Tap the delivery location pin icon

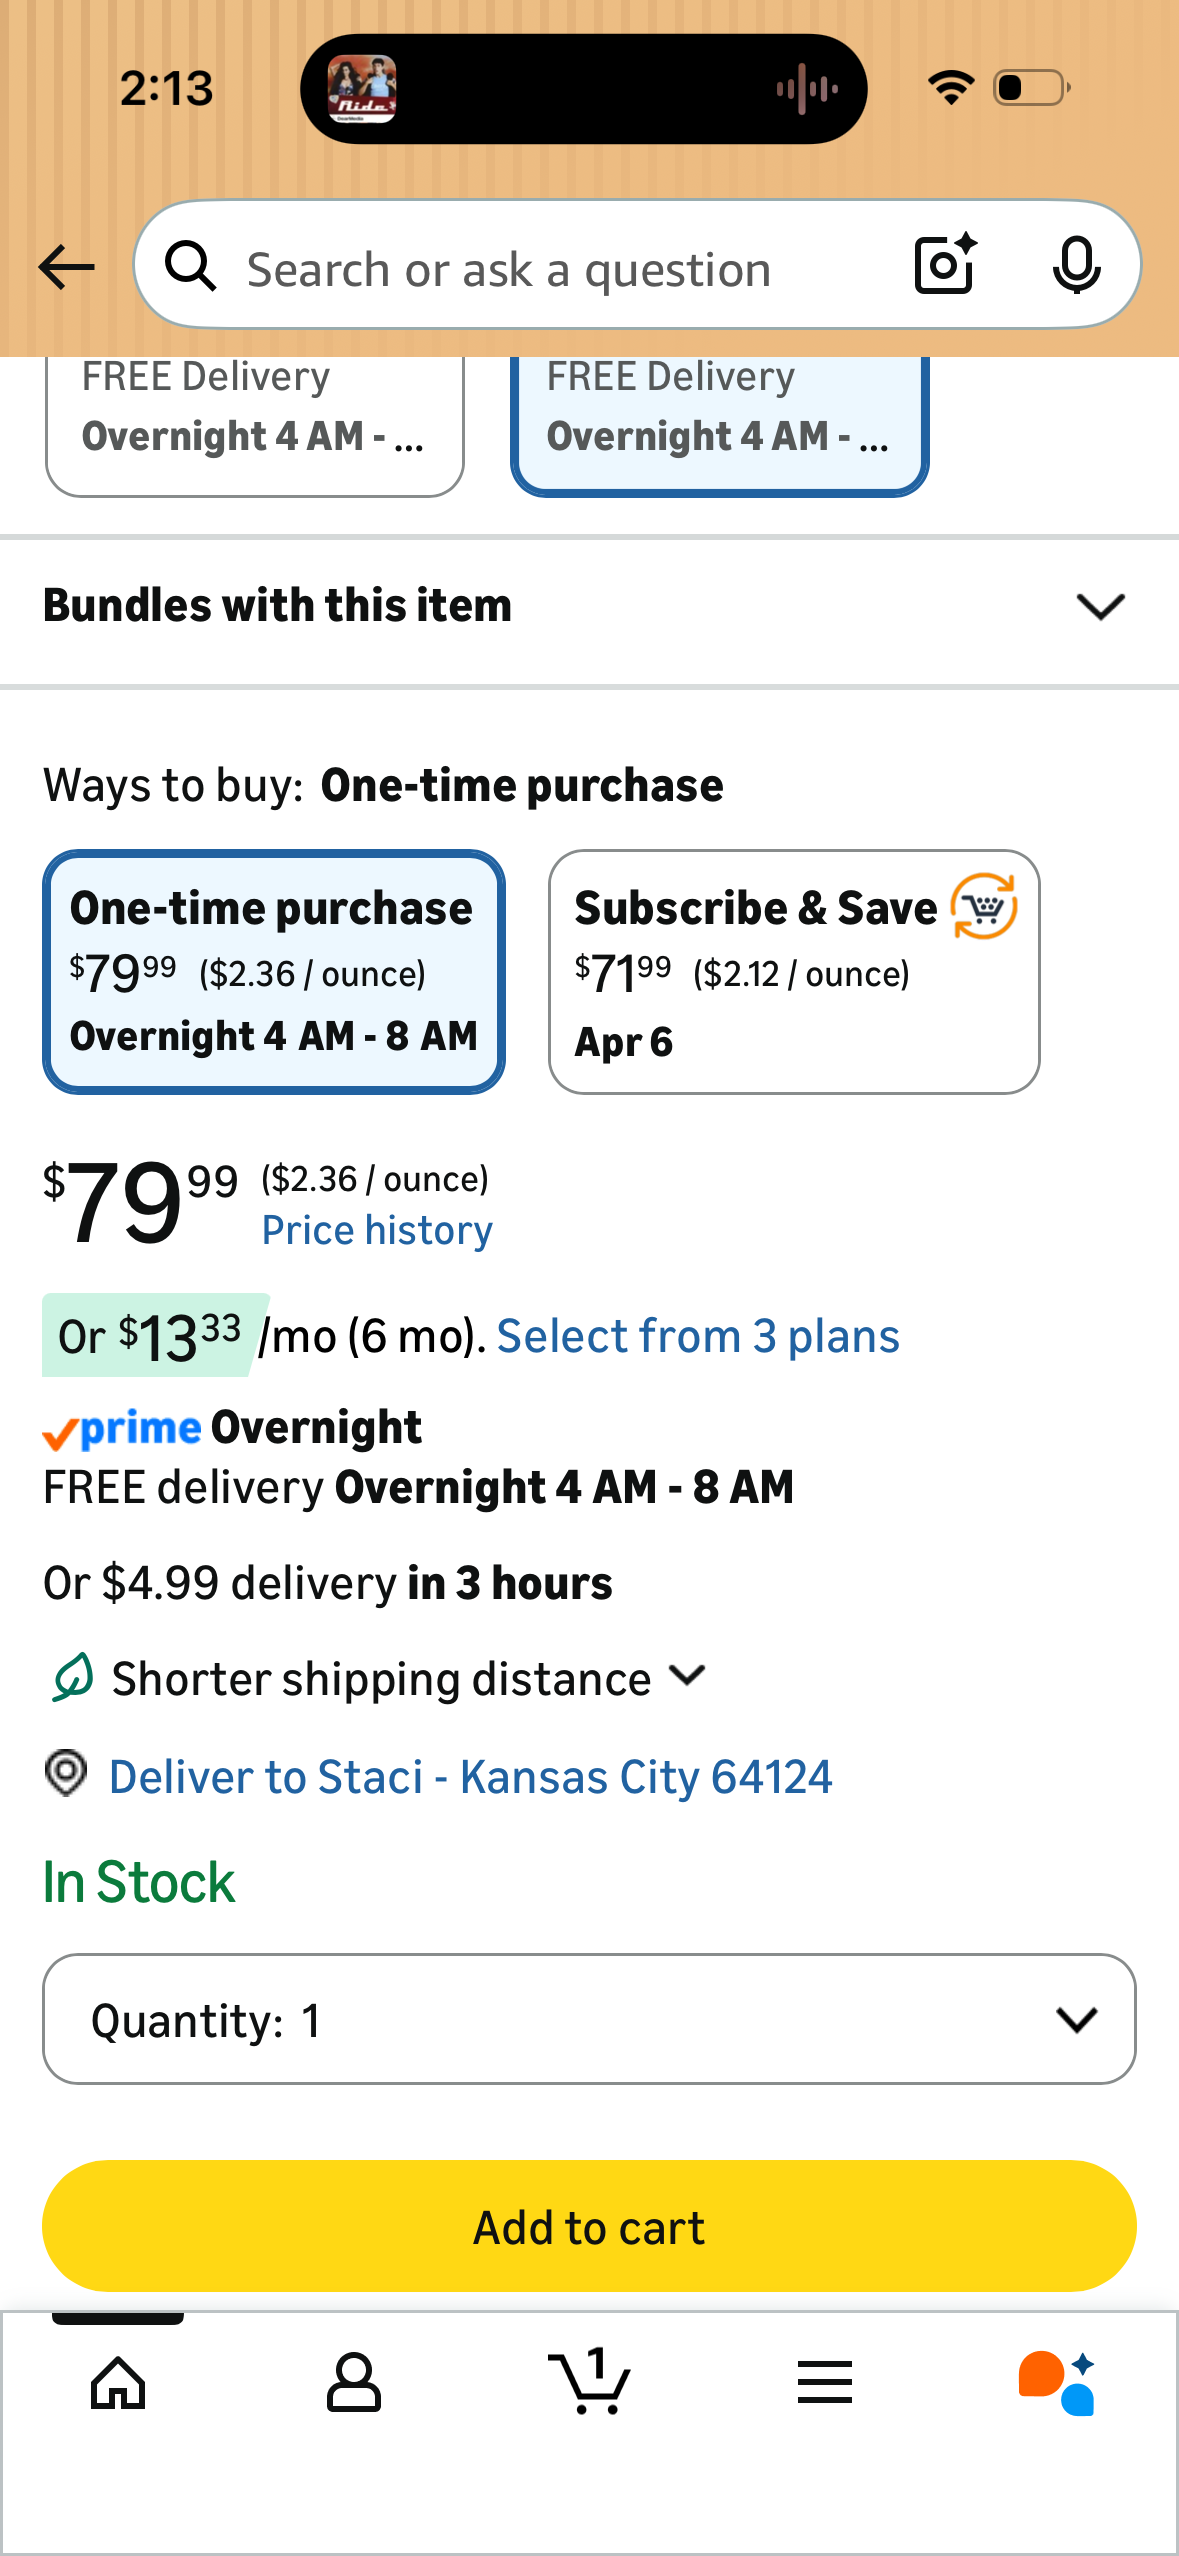click(67, 1774)
